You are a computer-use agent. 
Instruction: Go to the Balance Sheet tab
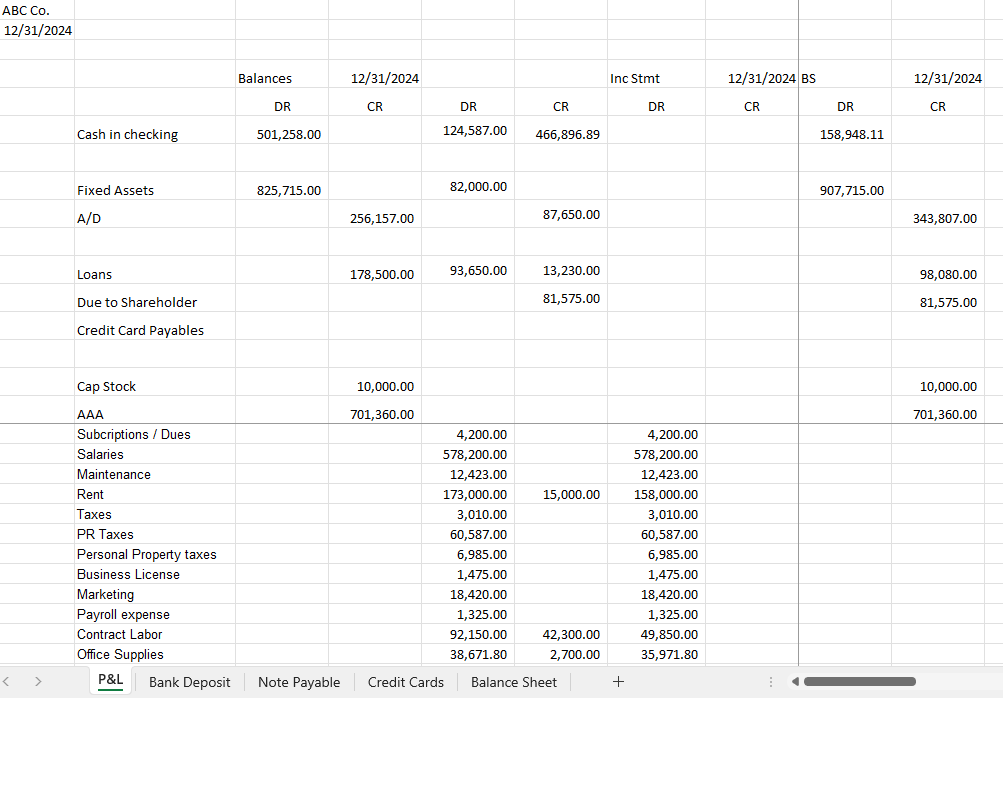pyautogui.click(x=513, y=682)
